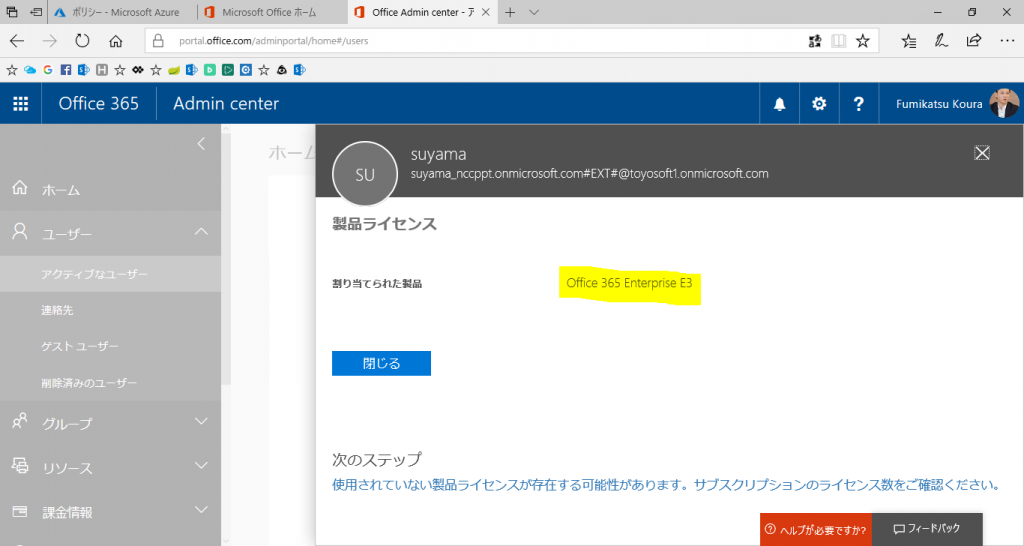Click the translate page icon

click(x=814, y=41)
